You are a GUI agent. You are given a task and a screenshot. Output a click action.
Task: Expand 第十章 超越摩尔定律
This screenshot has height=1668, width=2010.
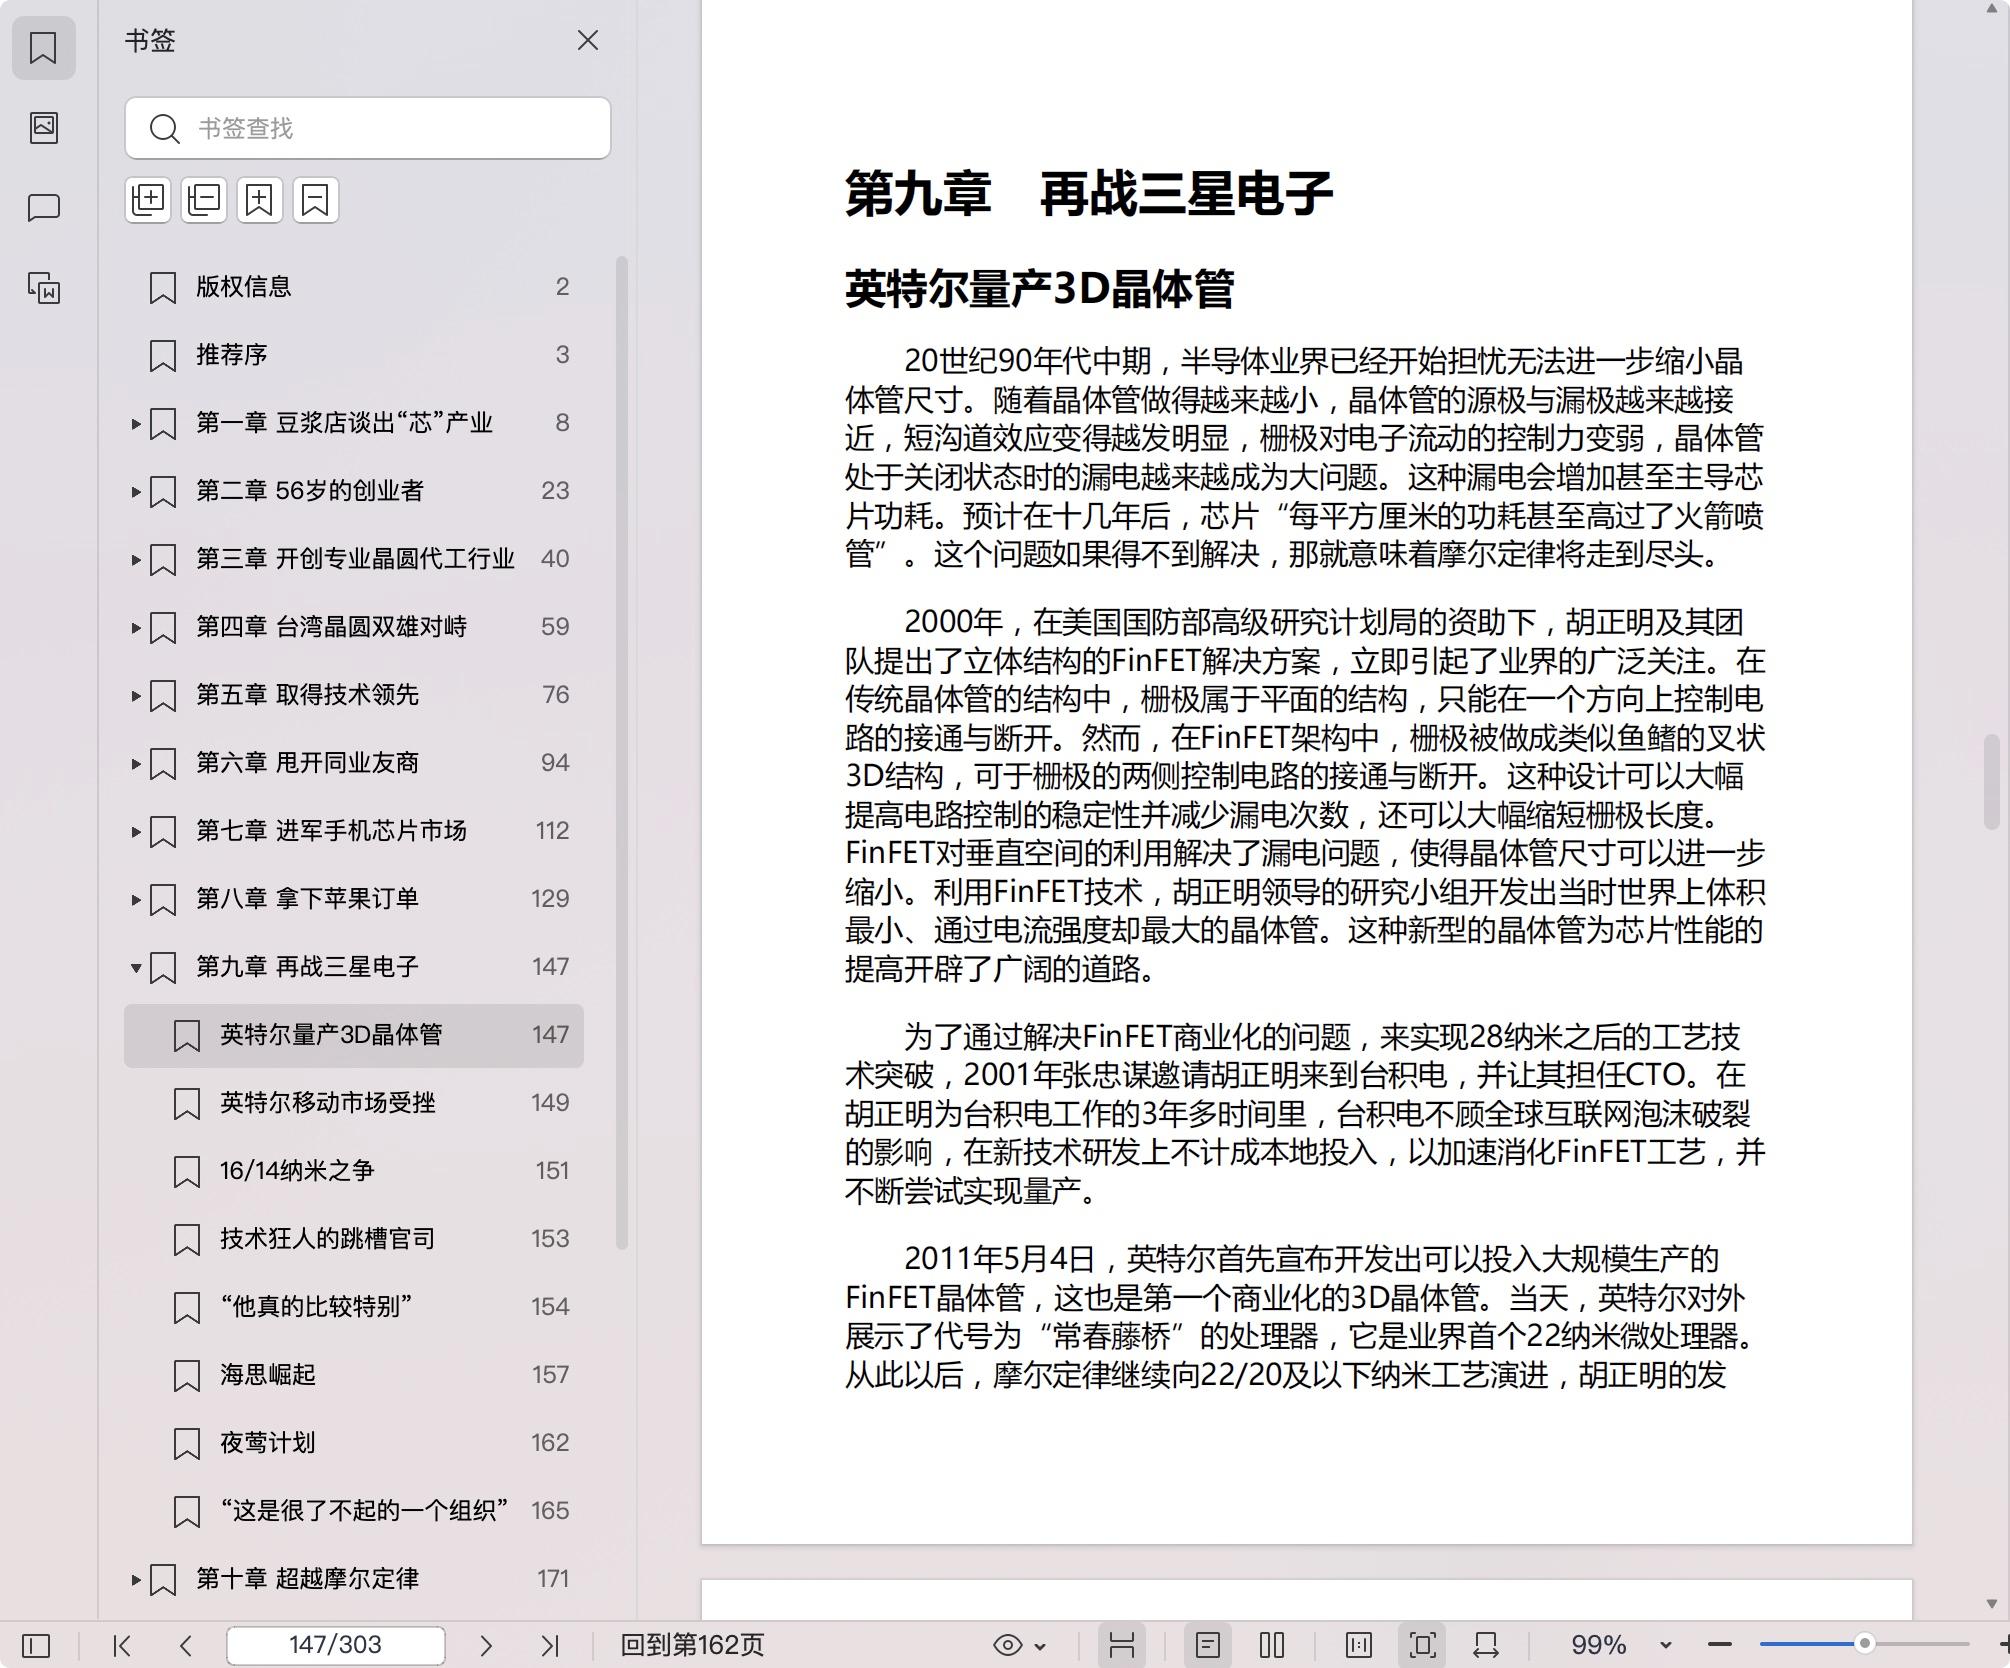135,1580
